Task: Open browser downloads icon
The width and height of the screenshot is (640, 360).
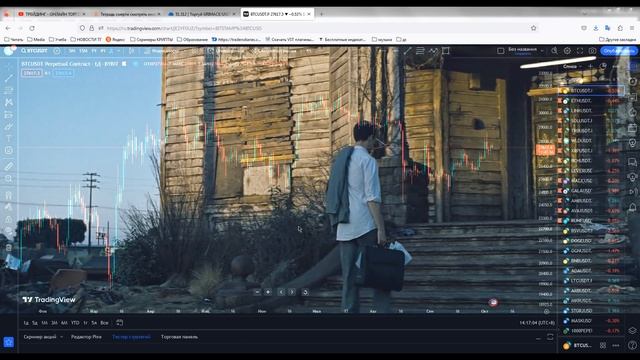Action: pyautogui.click(x=596, y=28)
